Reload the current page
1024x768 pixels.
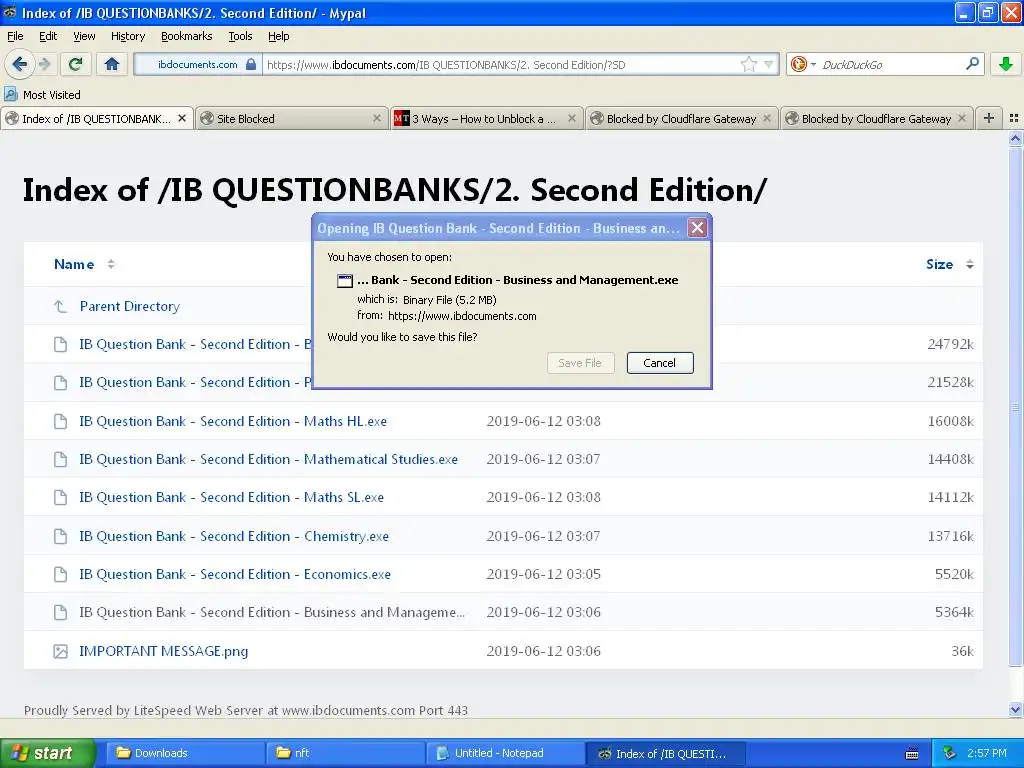coord(76,64)
